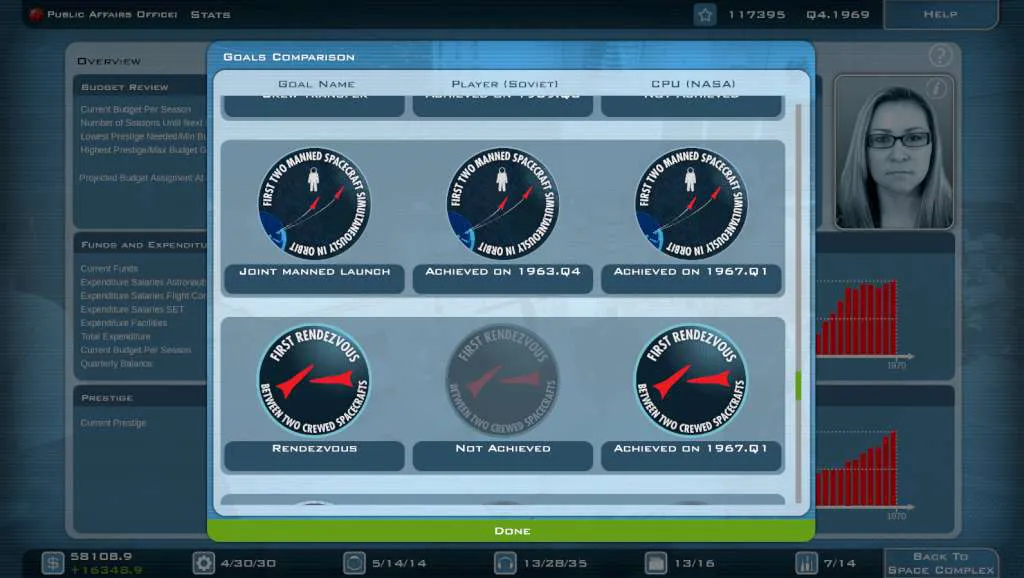Click the astronaut helmet icon in bottom bar
This screenshot has height=578, width=1024.
(354, 562)
